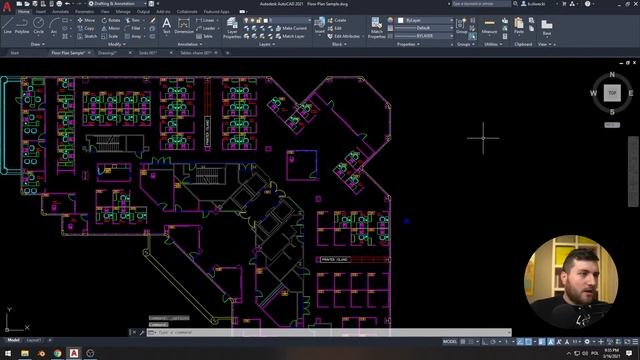Select the Polyline tool
Screen dimensions: 640x360
[x=22, y=25]
